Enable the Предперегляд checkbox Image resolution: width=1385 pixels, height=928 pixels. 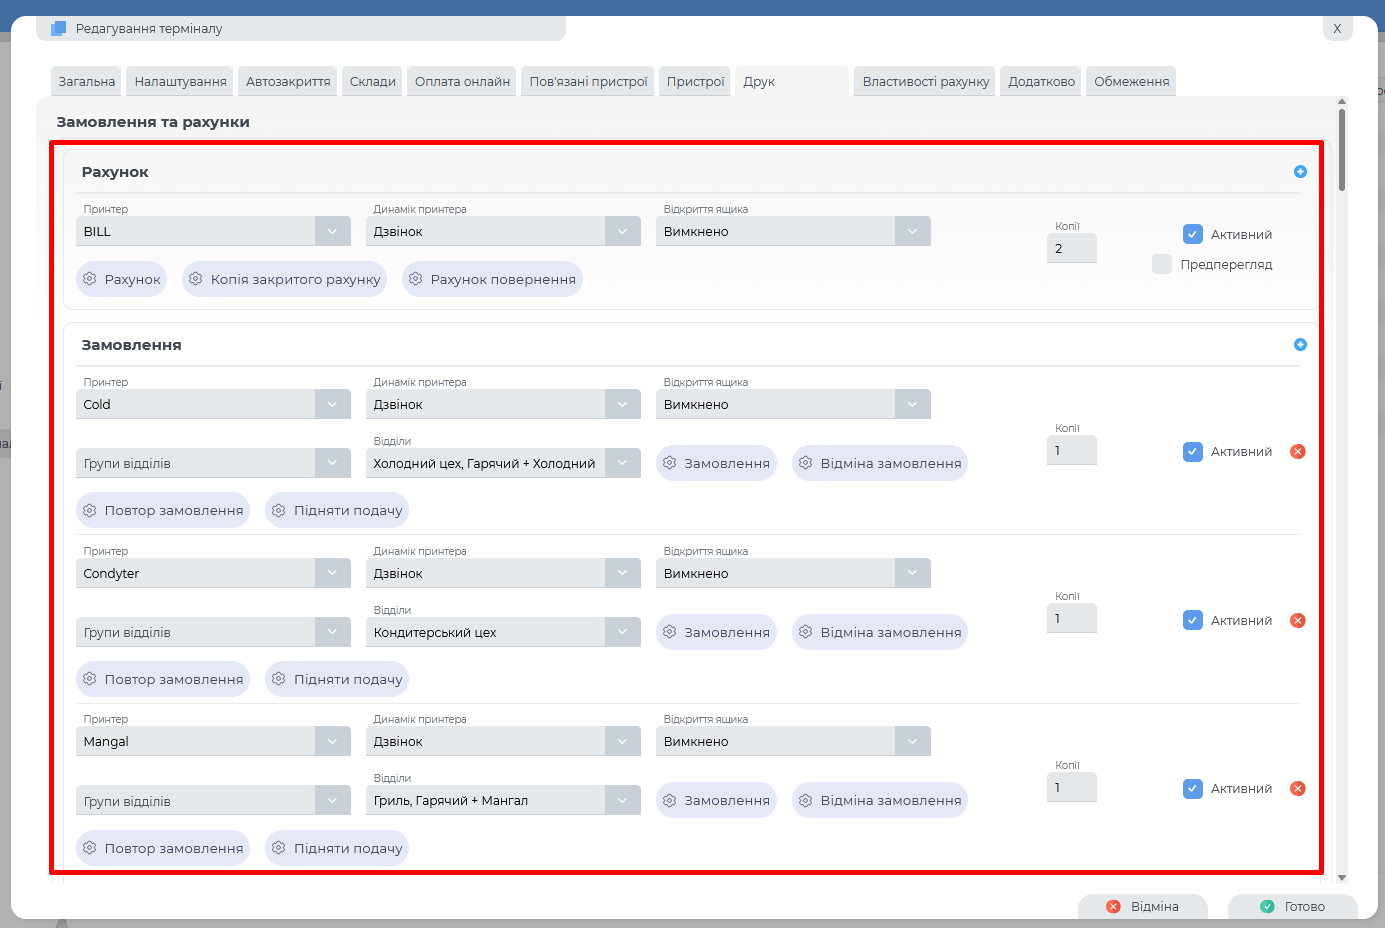[1162, 265]
